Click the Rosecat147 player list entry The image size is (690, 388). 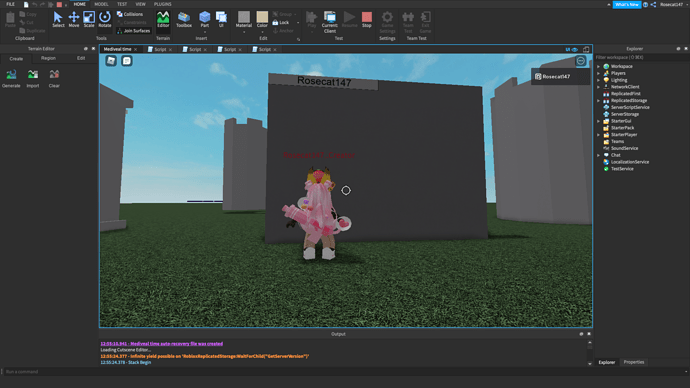560,77
